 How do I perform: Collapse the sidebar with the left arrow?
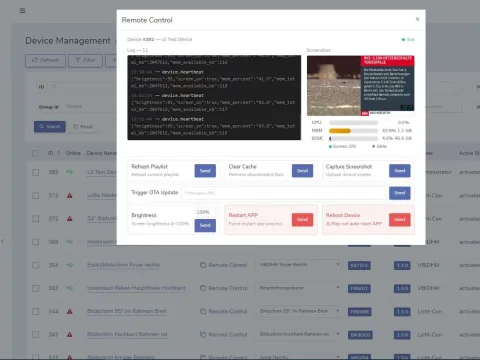2,241
